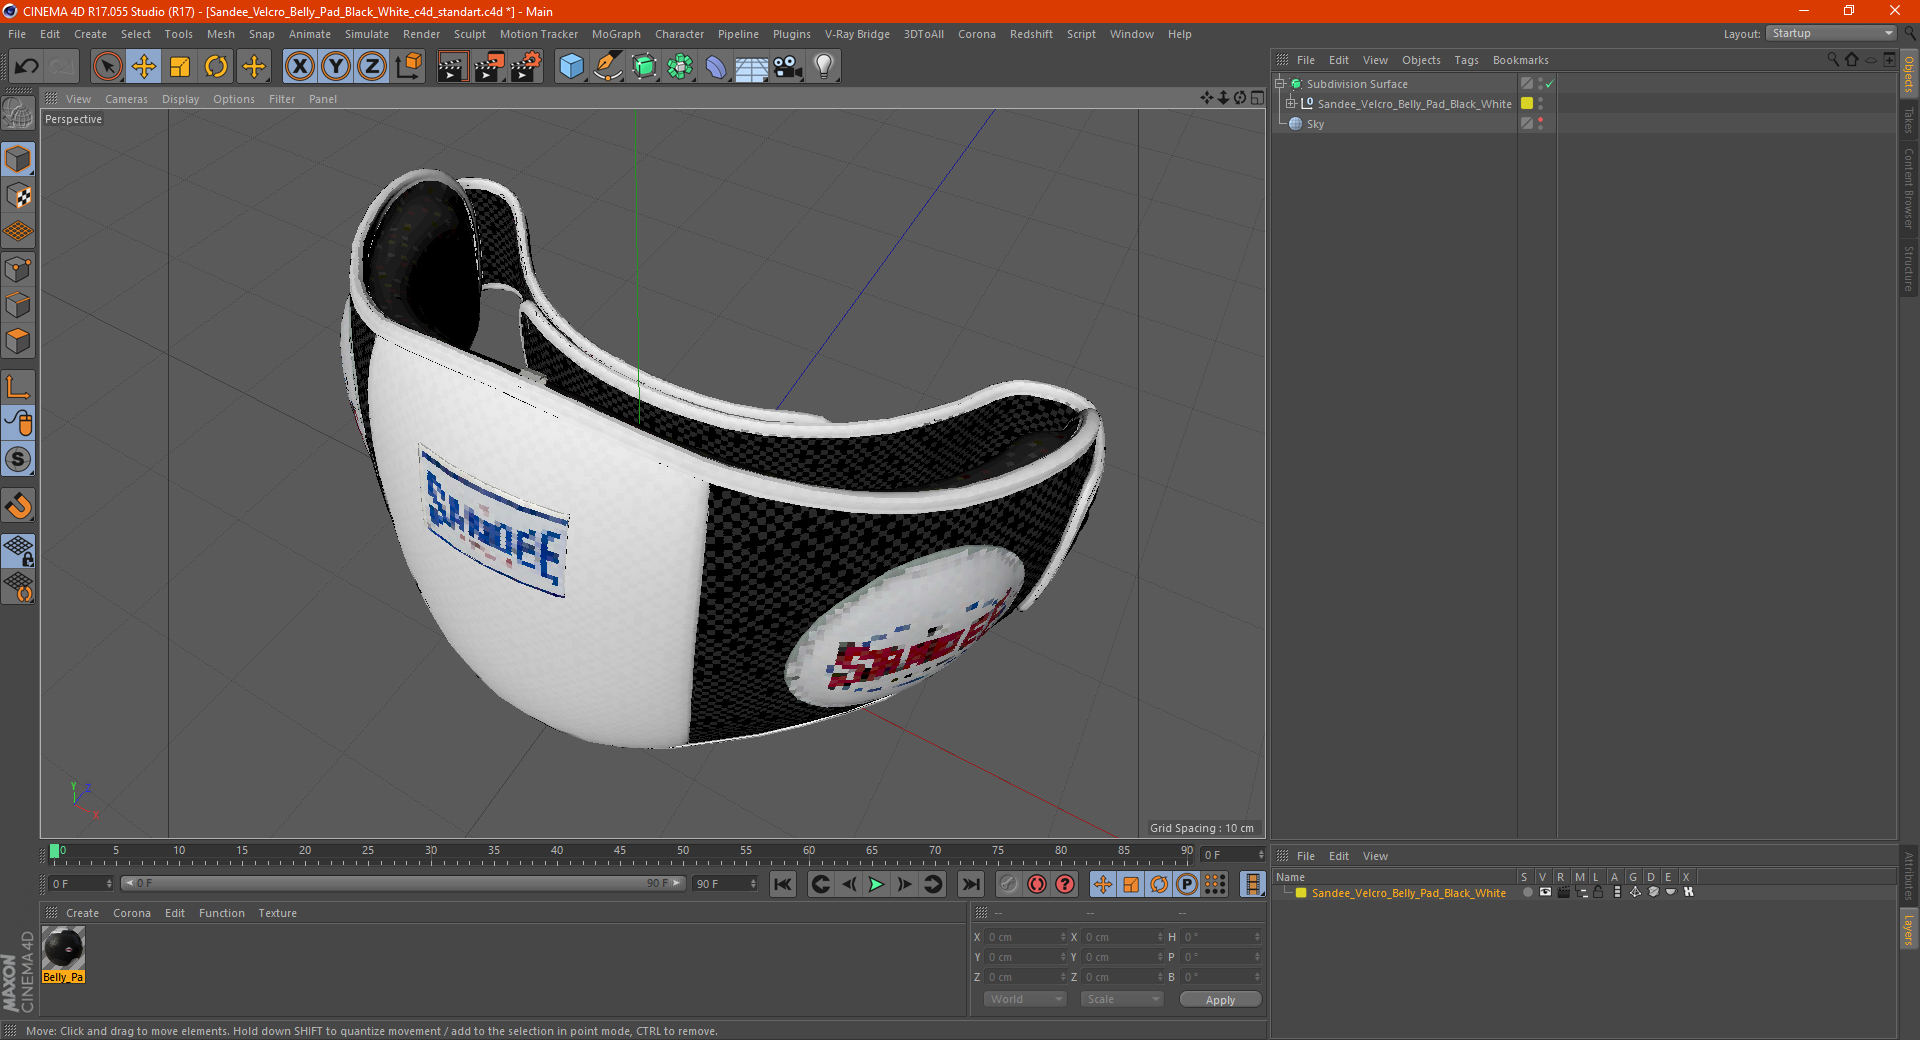Render to Picture Viewer
Viewport: 1920px width, 1040px height.
point(489,67)
